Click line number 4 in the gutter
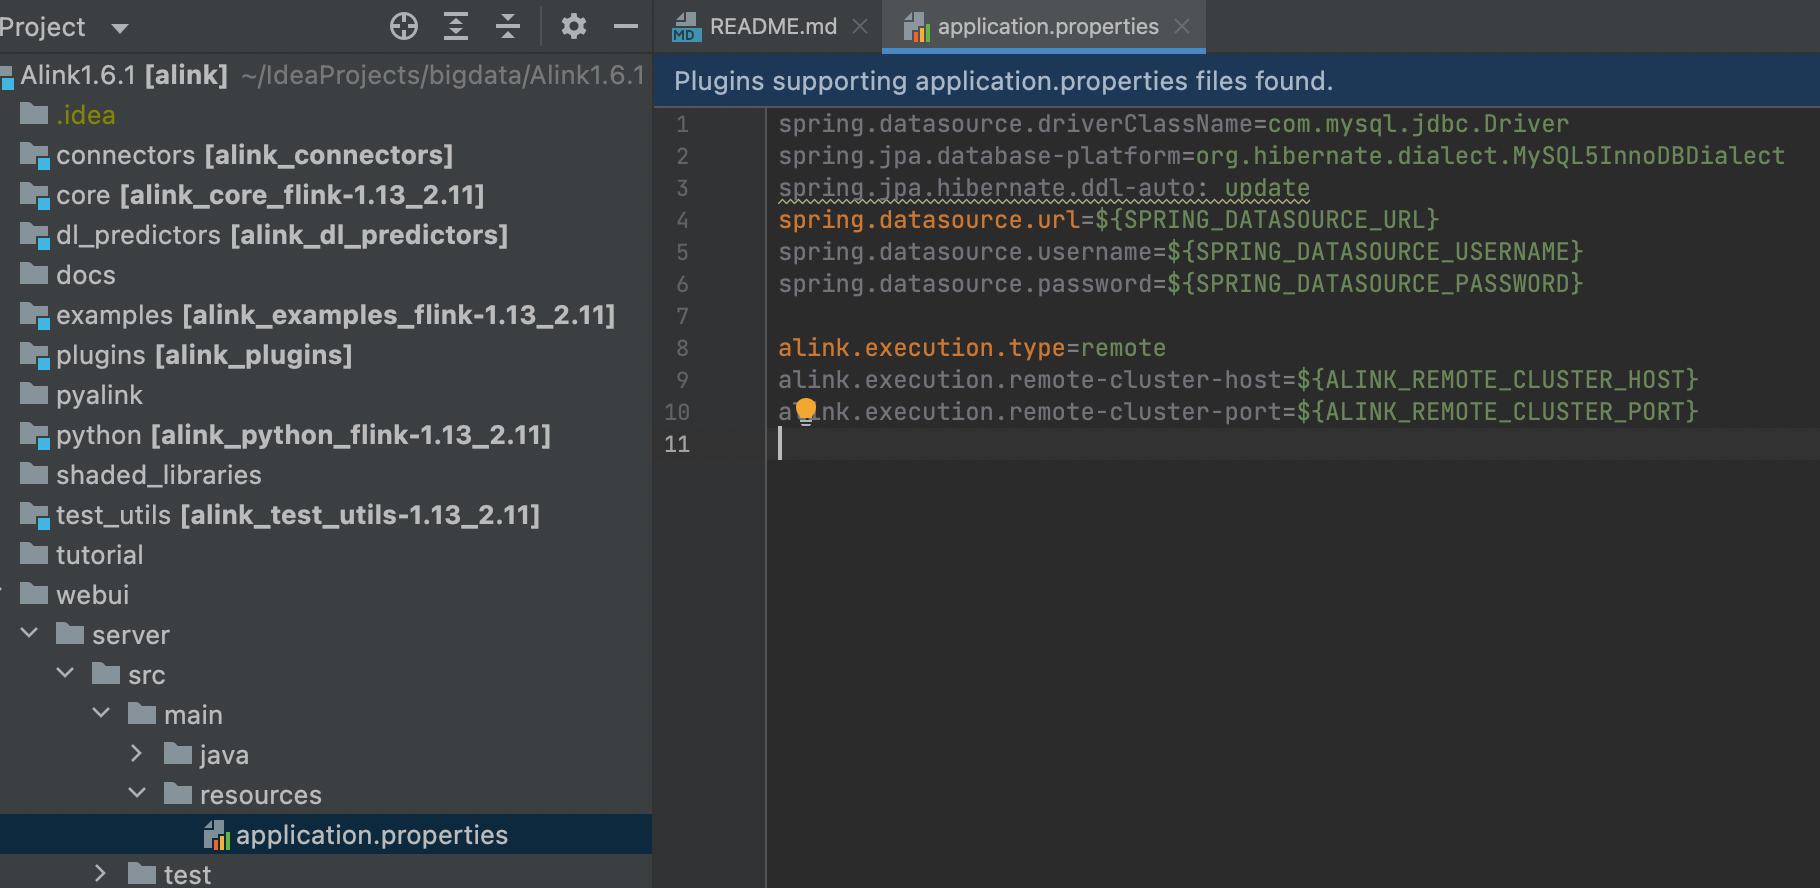Image resolution: width=1820 pixels, height=888 pixels. (x=682, y=220)
